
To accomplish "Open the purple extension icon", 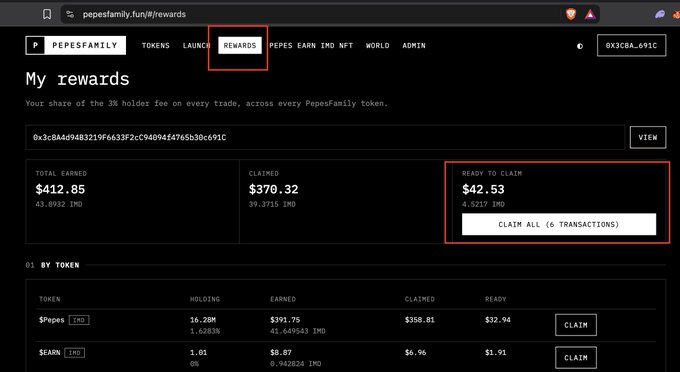I will 660,14.
